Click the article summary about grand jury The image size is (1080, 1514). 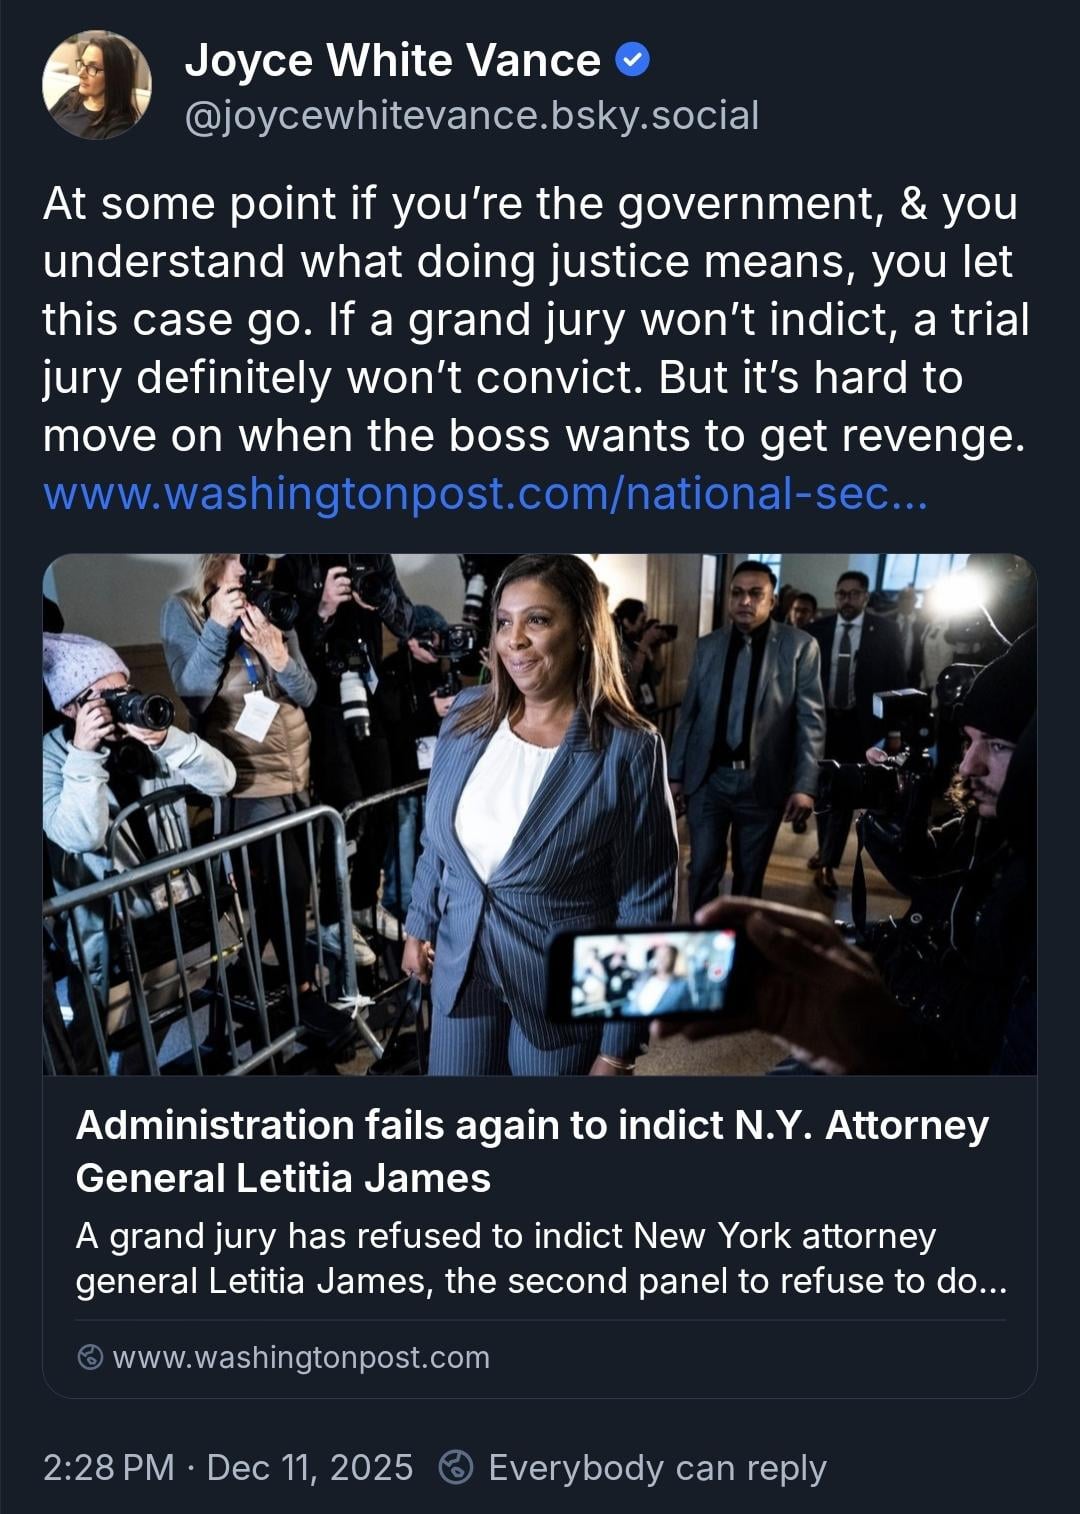pos(541,1258)
